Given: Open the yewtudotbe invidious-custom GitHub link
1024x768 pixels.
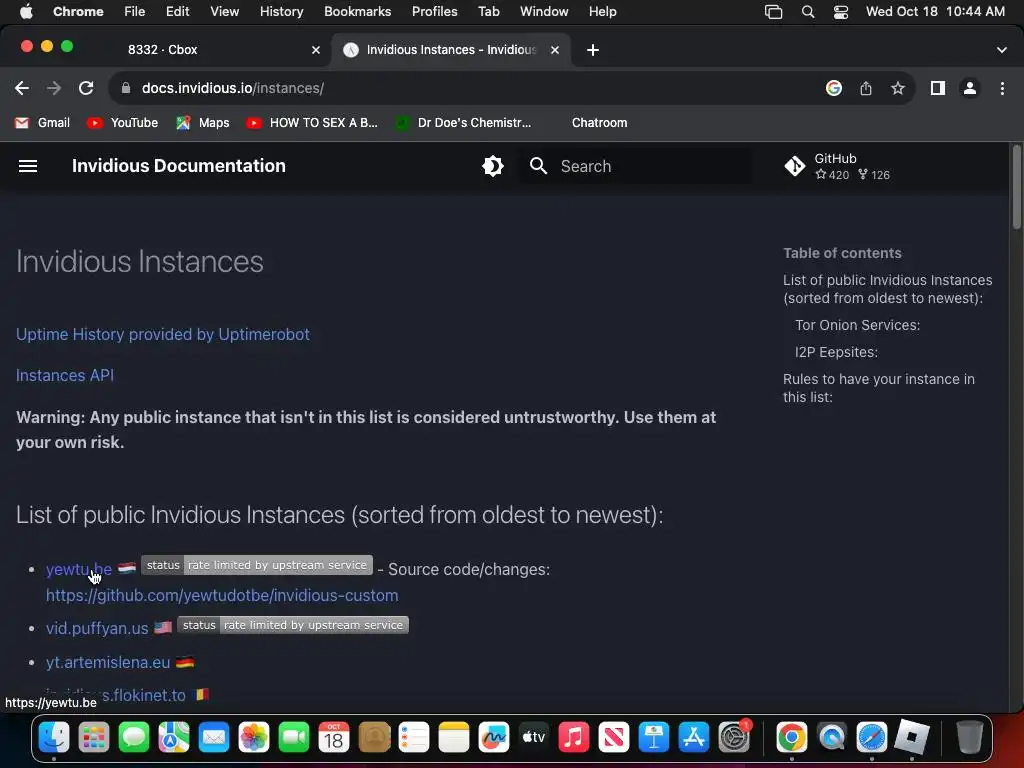Looking at the screenshot, I should (222, 596).
